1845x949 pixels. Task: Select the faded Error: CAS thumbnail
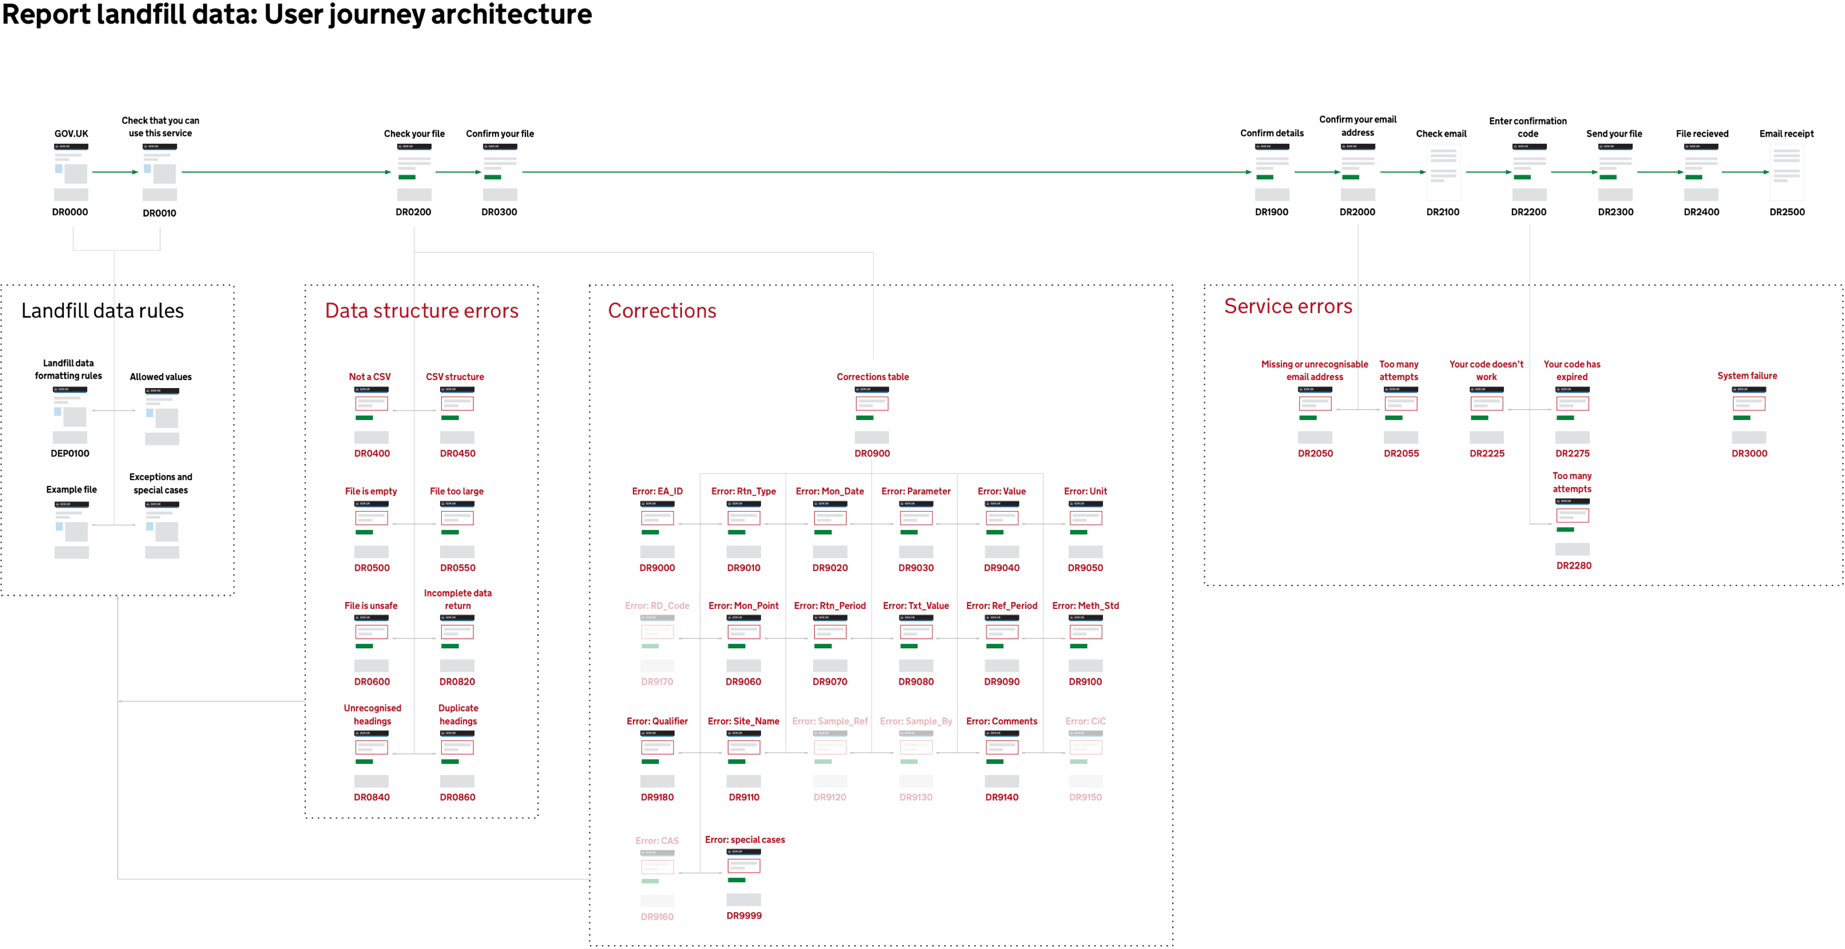click(x=657, y=878)
